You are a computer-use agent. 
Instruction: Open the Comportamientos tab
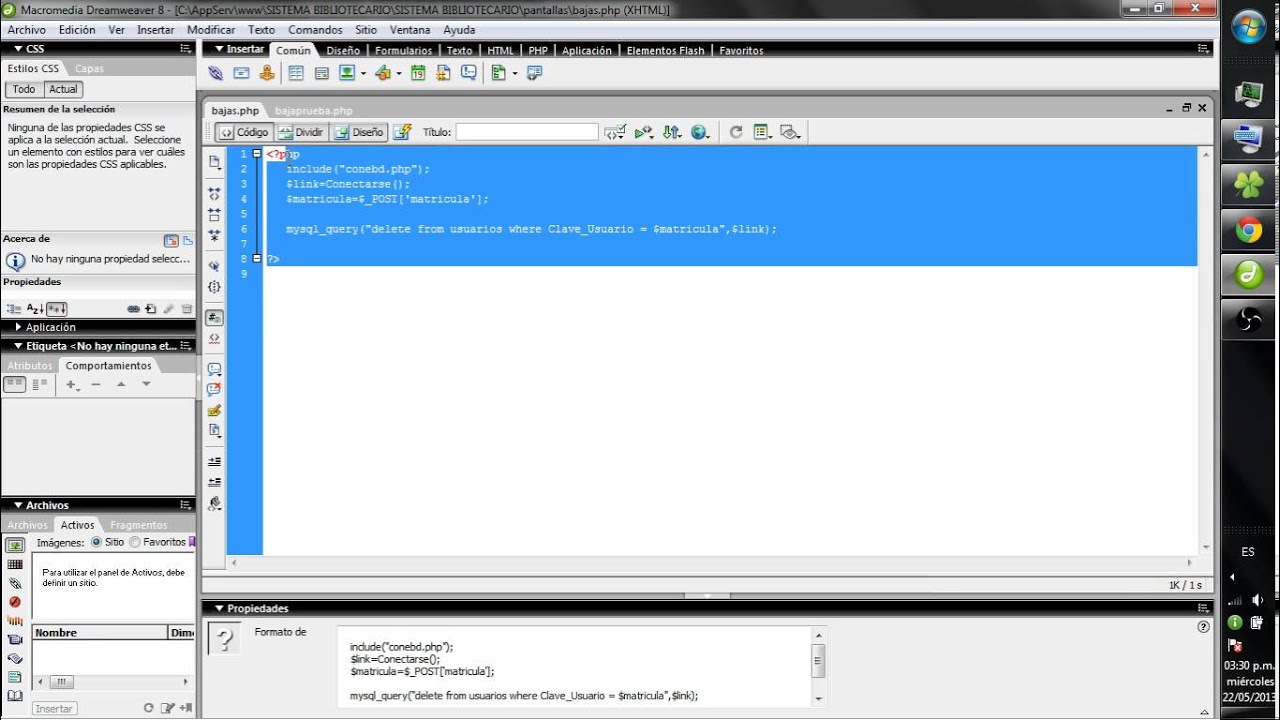point(109,366)
